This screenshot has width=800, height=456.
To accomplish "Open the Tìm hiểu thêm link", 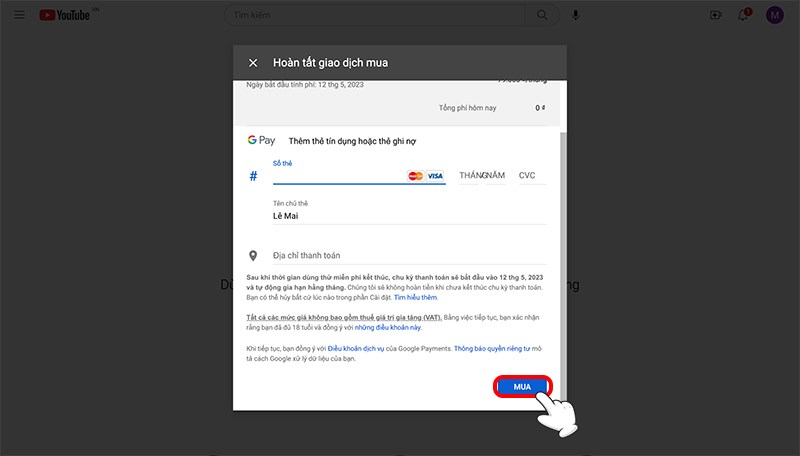I will point(415,297).
